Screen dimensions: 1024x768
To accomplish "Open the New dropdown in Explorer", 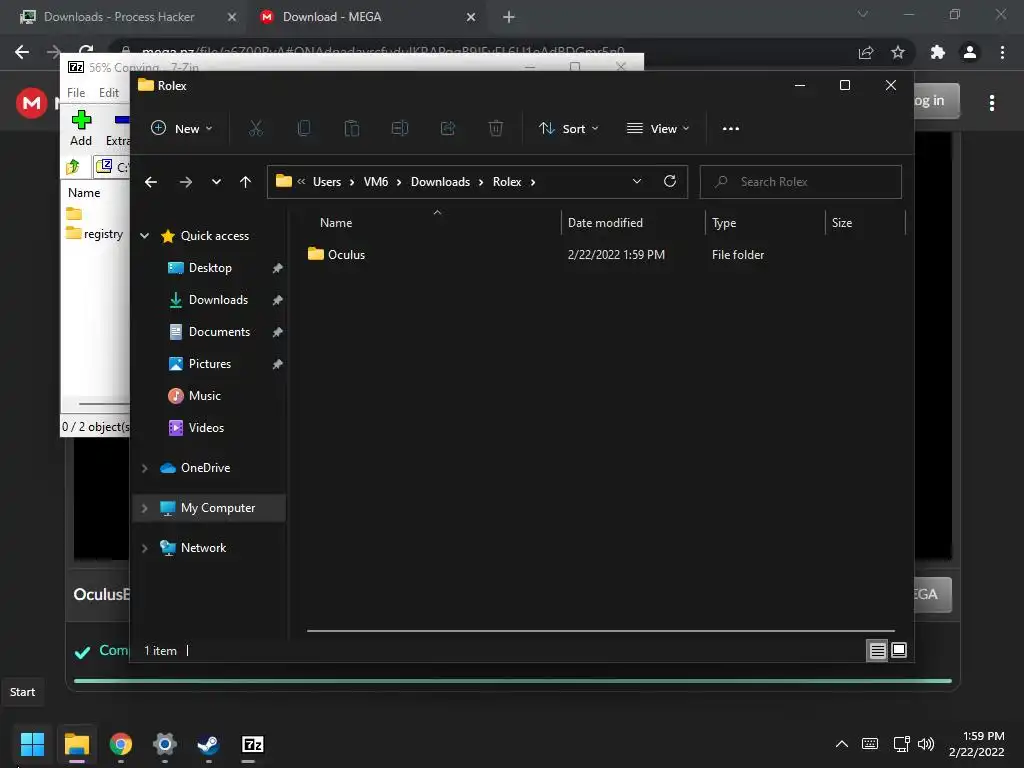I will click(182, 129).
